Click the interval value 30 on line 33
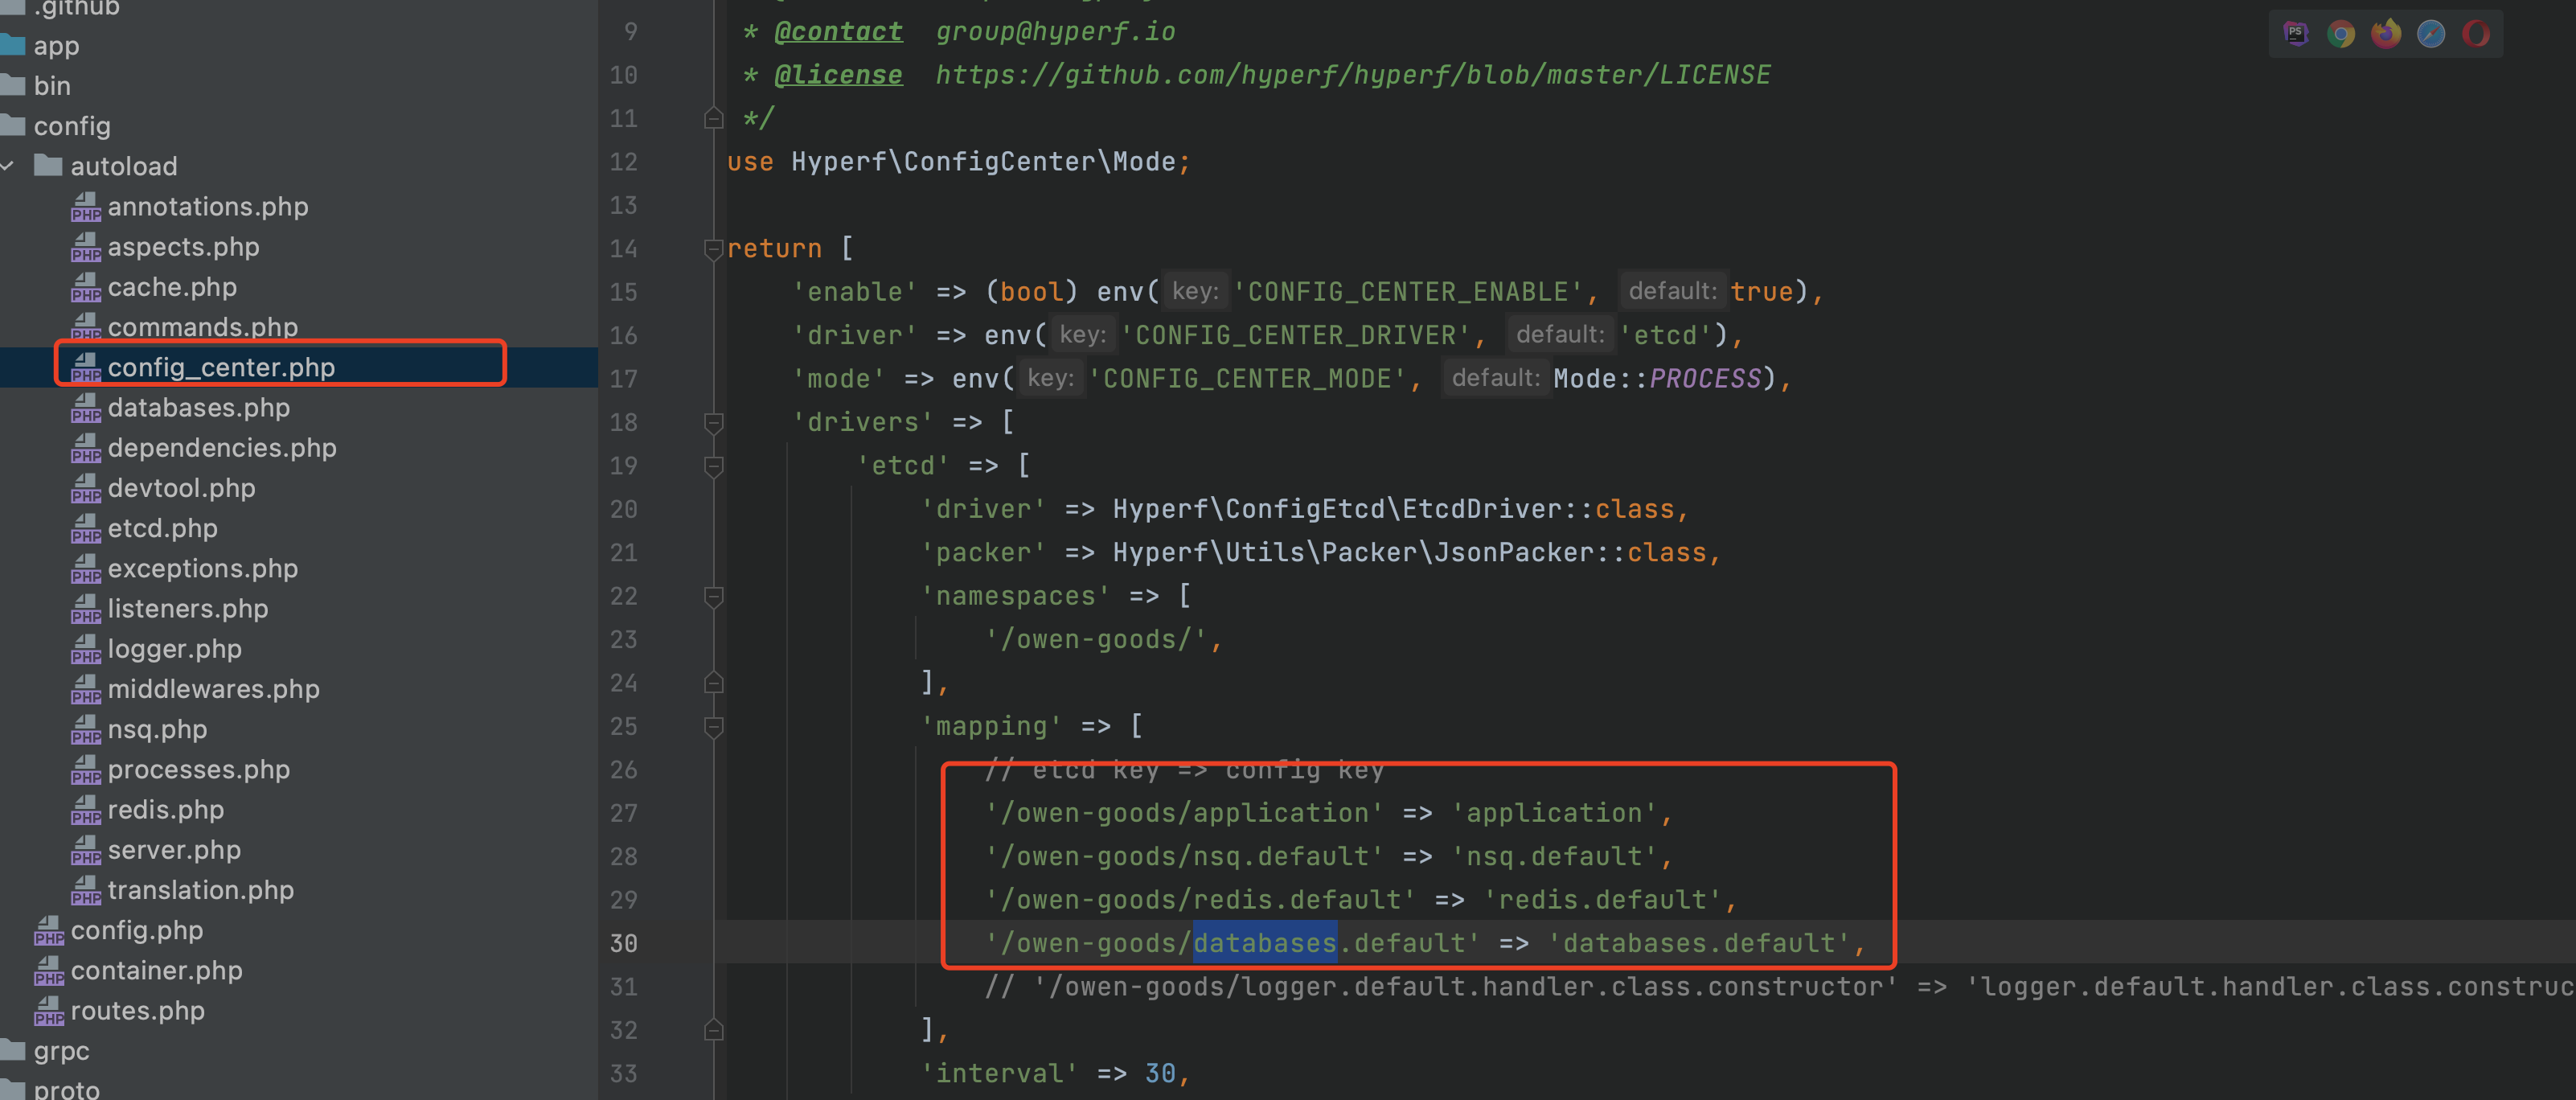The height and width of the screenshot is (1100, 2576). click(1160, 1073)
